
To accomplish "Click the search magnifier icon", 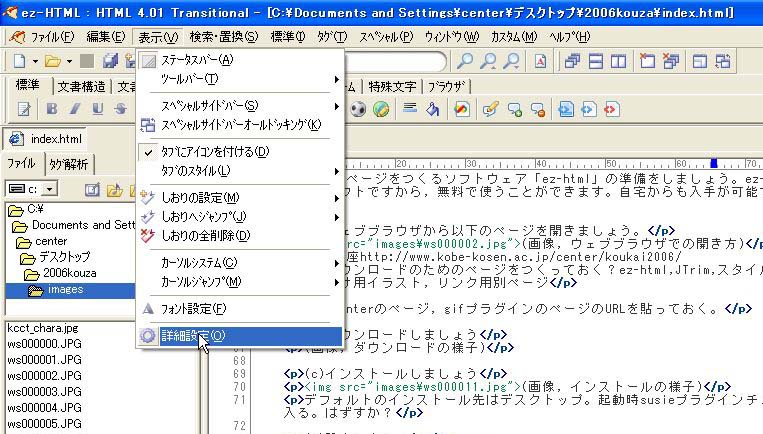I will (x=465, y=61).
